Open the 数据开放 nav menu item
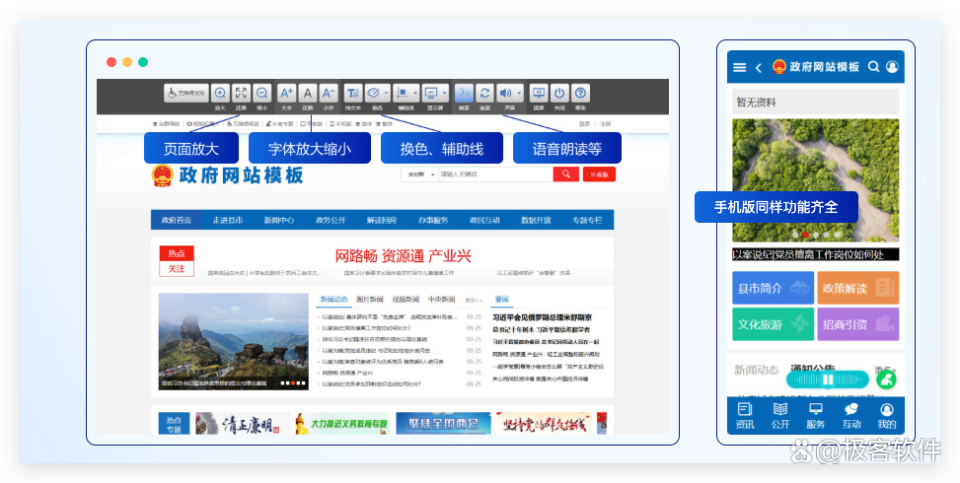 (536, 220)
